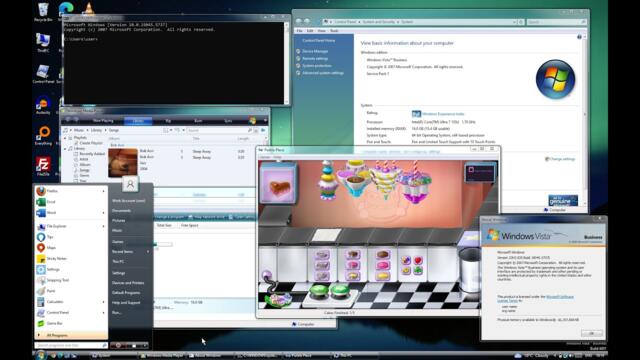Click Start menu search programs field
The width and height of the screenshot is (640, 360).
[71, 345]
